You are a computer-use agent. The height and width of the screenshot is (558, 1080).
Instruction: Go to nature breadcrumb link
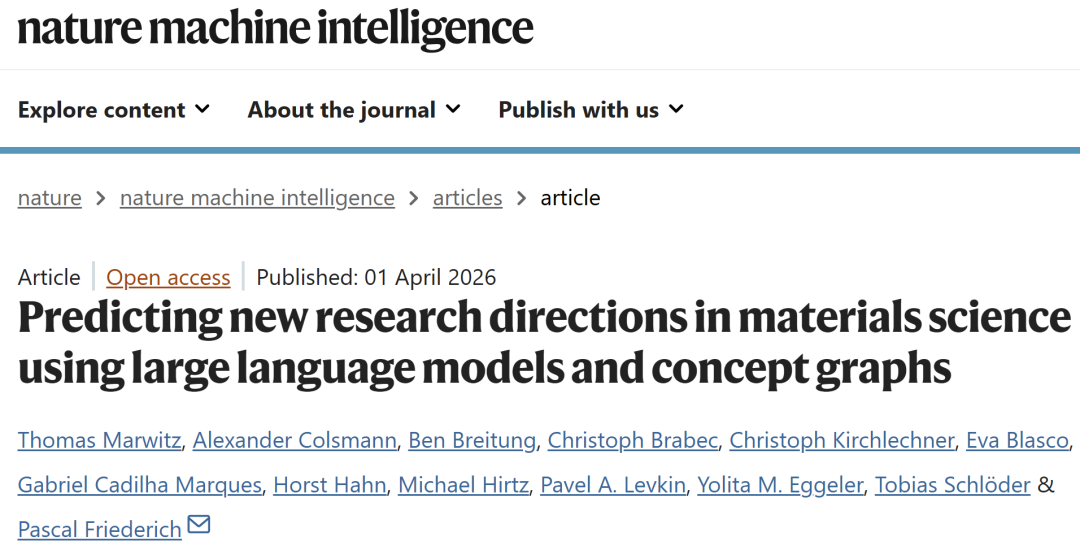(49, 198)
